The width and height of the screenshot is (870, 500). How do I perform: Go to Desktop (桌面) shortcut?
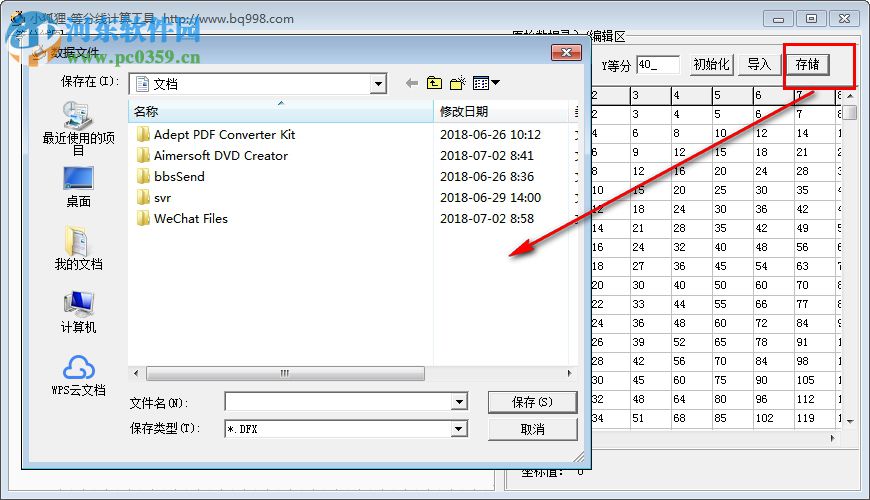click(x=78, y=187)
